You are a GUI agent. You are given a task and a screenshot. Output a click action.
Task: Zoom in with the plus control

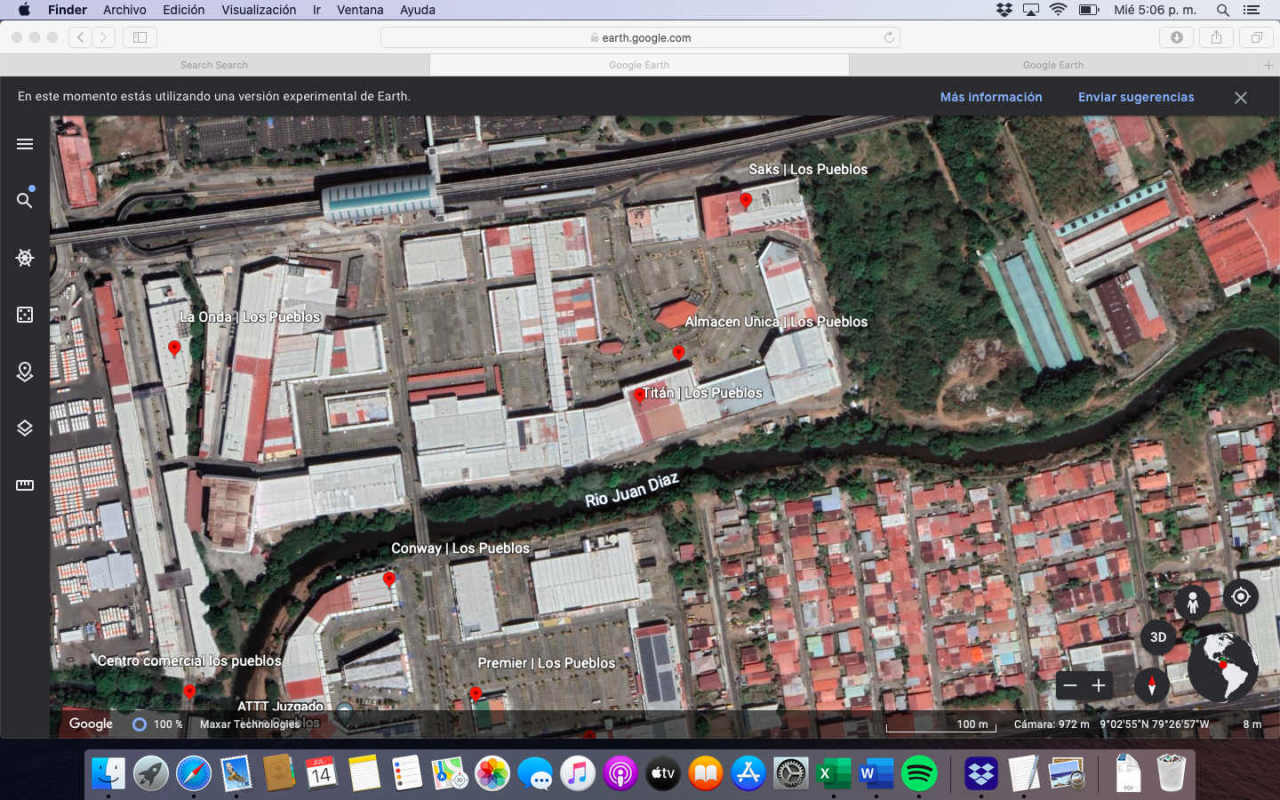pyautogui.click(x=1099, y=686)
